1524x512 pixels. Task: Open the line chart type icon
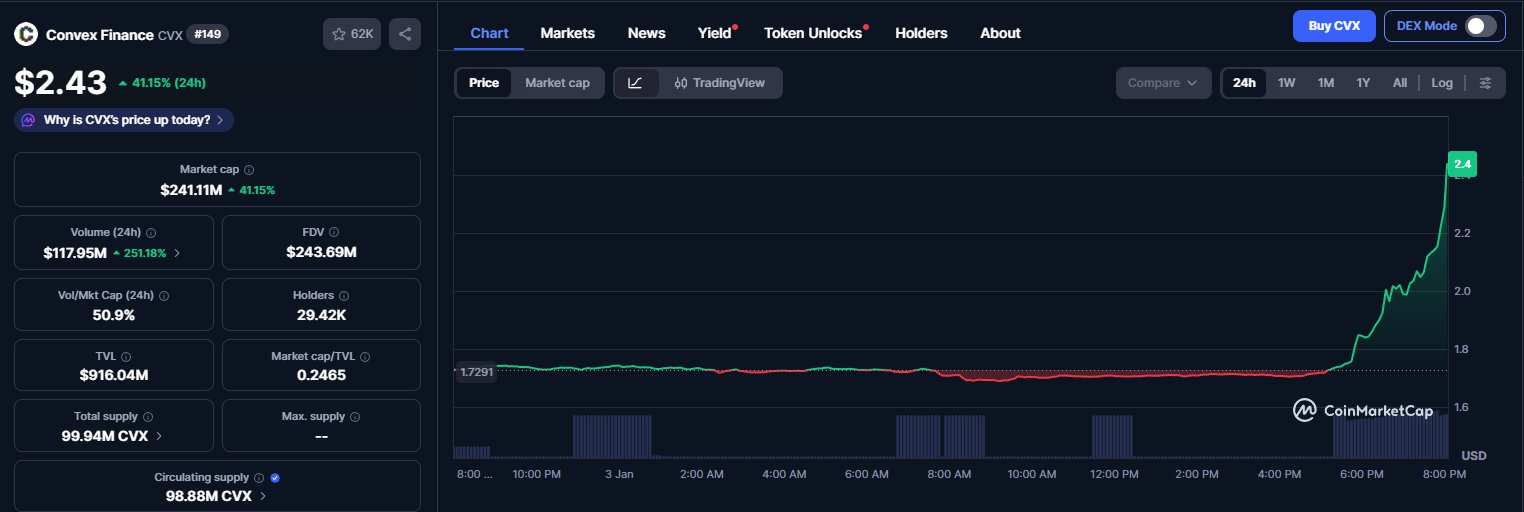point(636,83)
